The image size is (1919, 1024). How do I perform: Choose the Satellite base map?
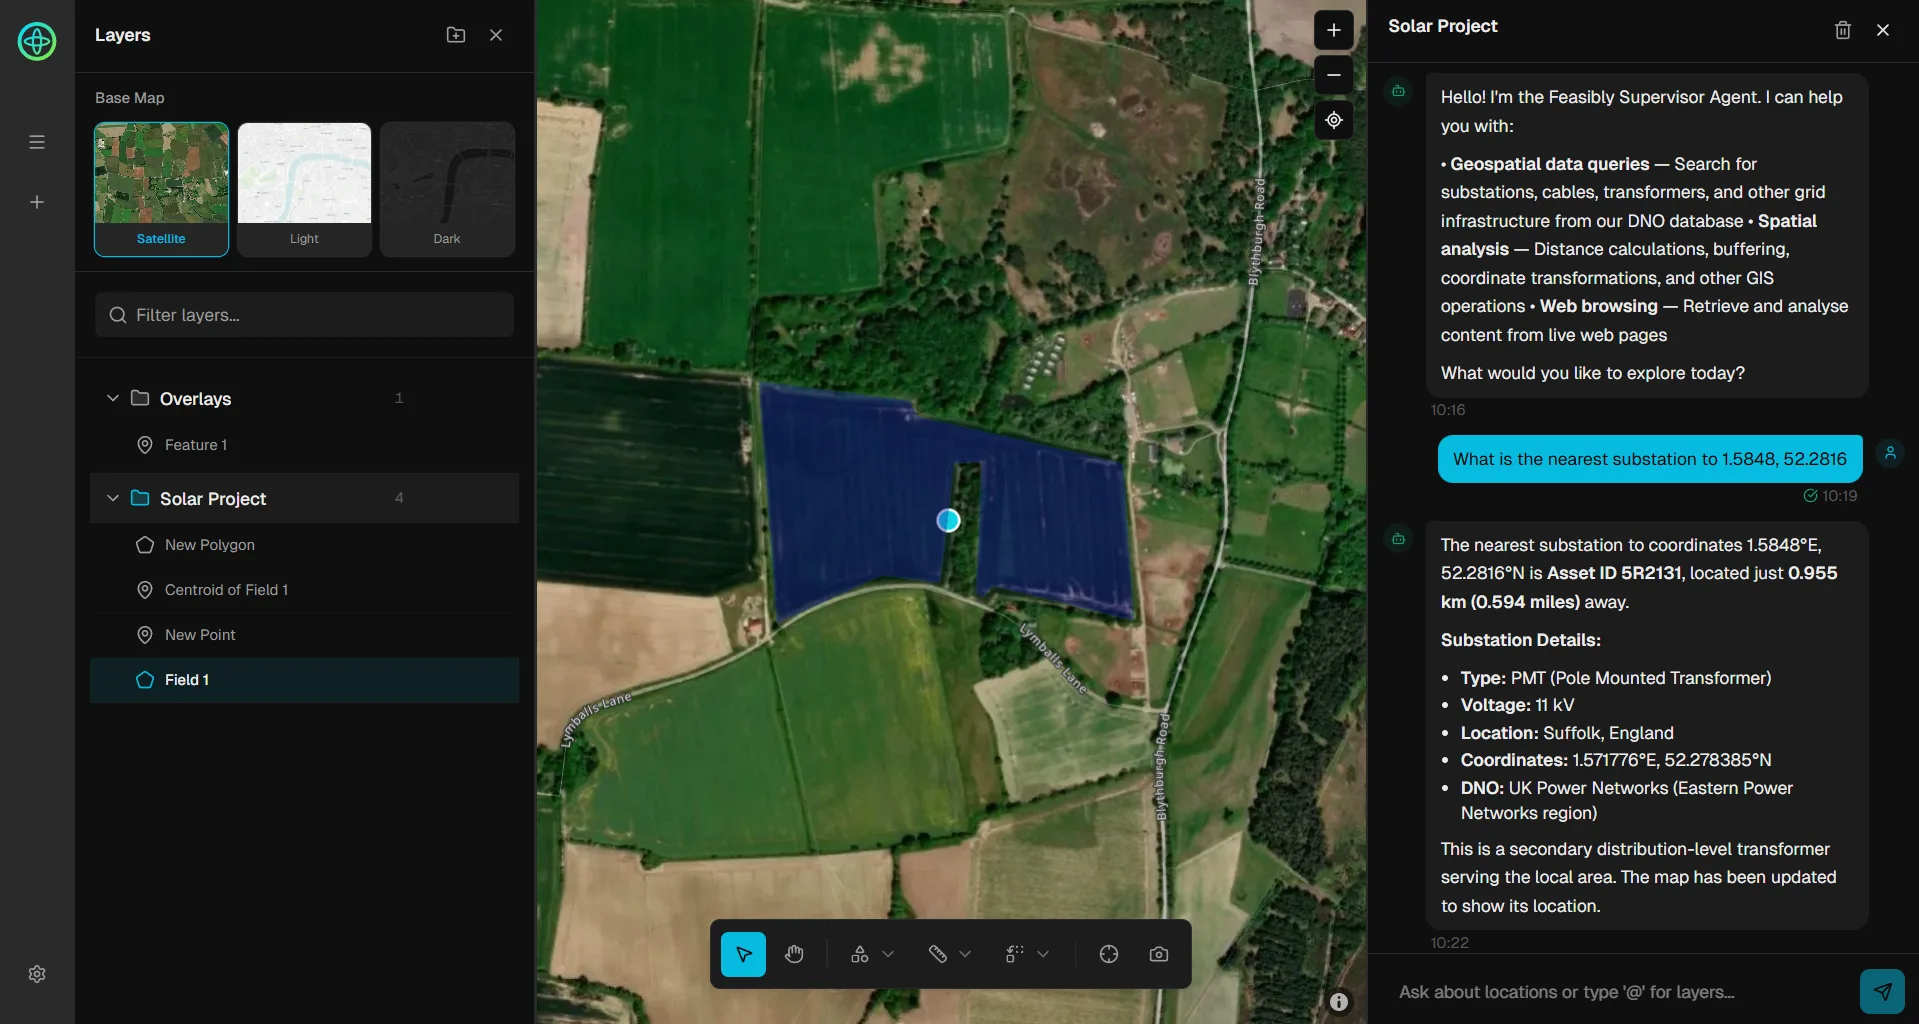click(x=161, y=190)
